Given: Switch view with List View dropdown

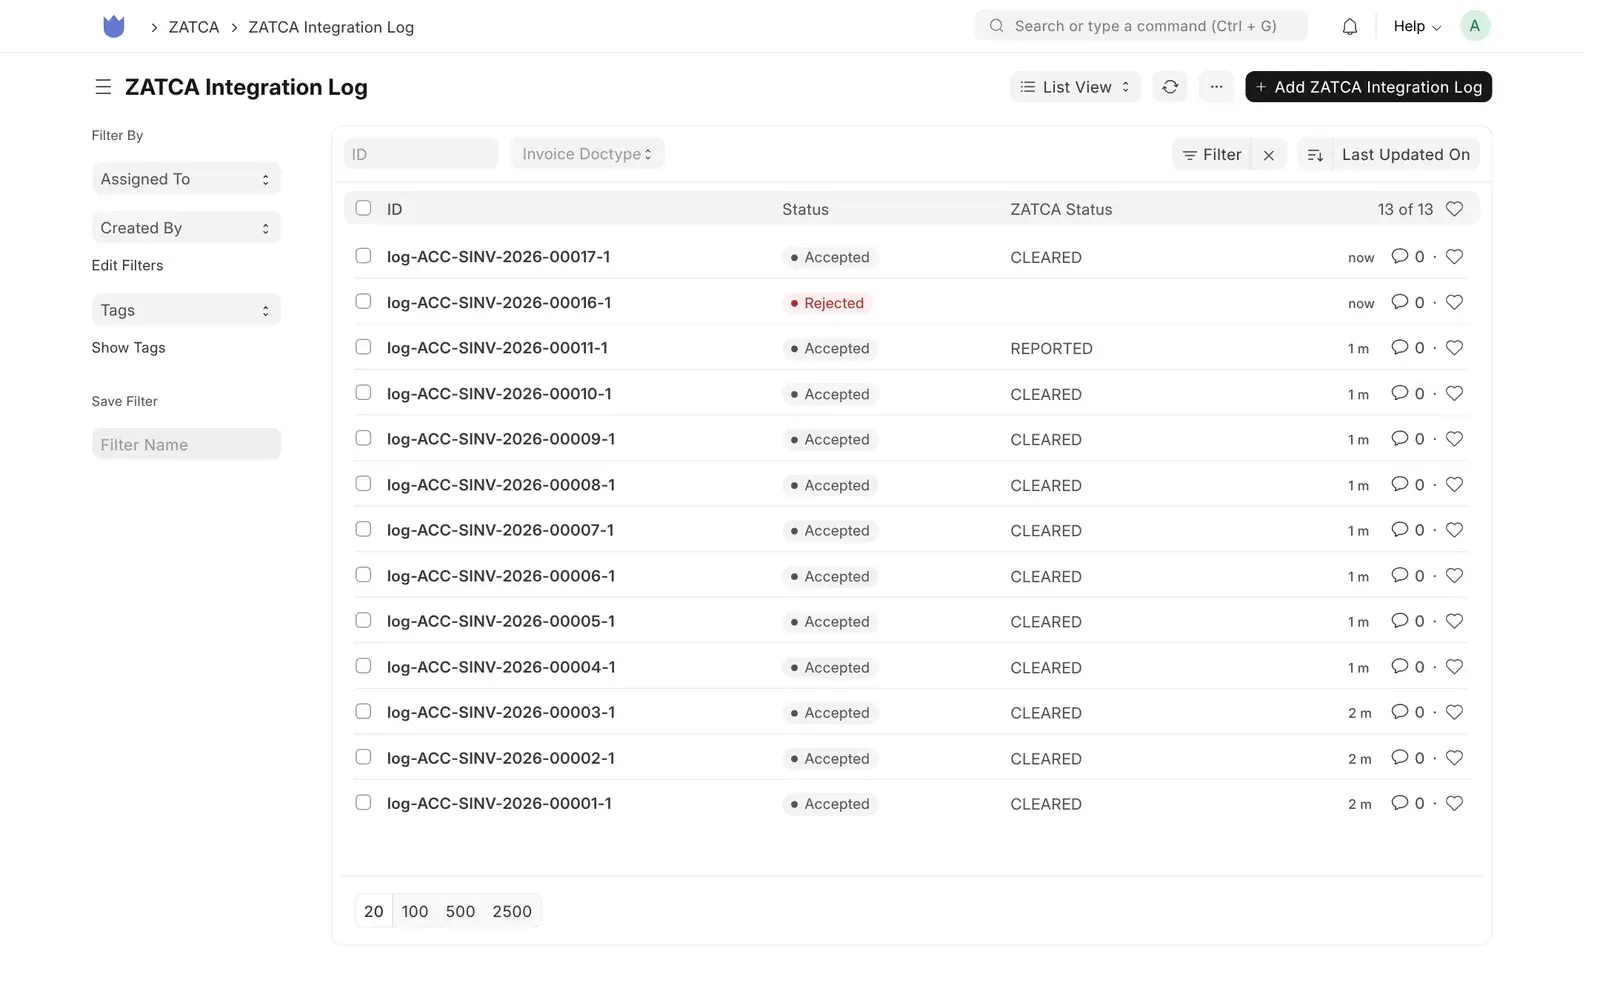Looking at the screenshot, I should point(1075,87).
